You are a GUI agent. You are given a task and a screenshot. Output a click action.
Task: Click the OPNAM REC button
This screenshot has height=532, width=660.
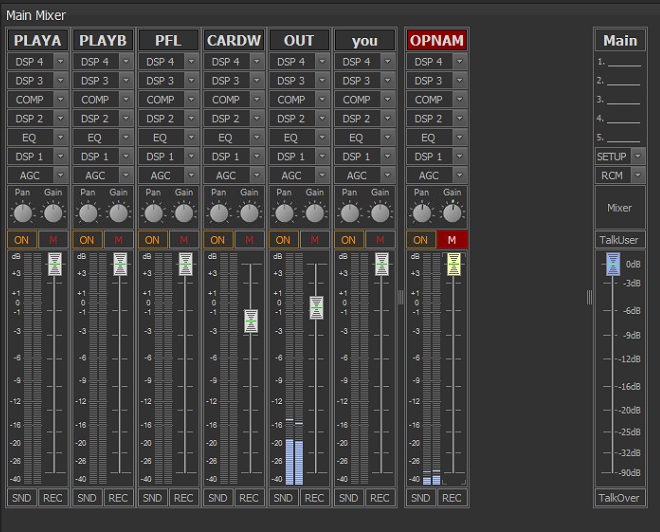452,498
